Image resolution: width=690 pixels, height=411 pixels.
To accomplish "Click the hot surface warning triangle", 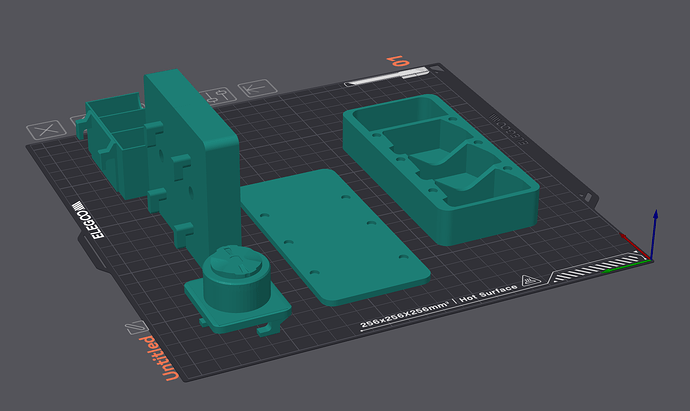I will (x=529, y=281).
